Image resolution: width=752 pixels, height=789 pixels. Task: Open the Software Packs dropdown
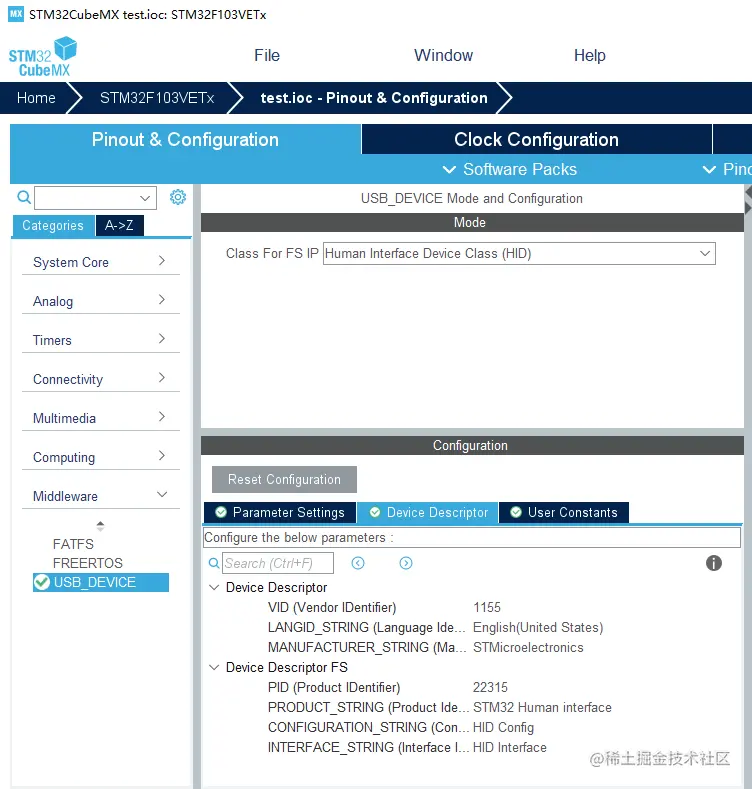point(509,169)
